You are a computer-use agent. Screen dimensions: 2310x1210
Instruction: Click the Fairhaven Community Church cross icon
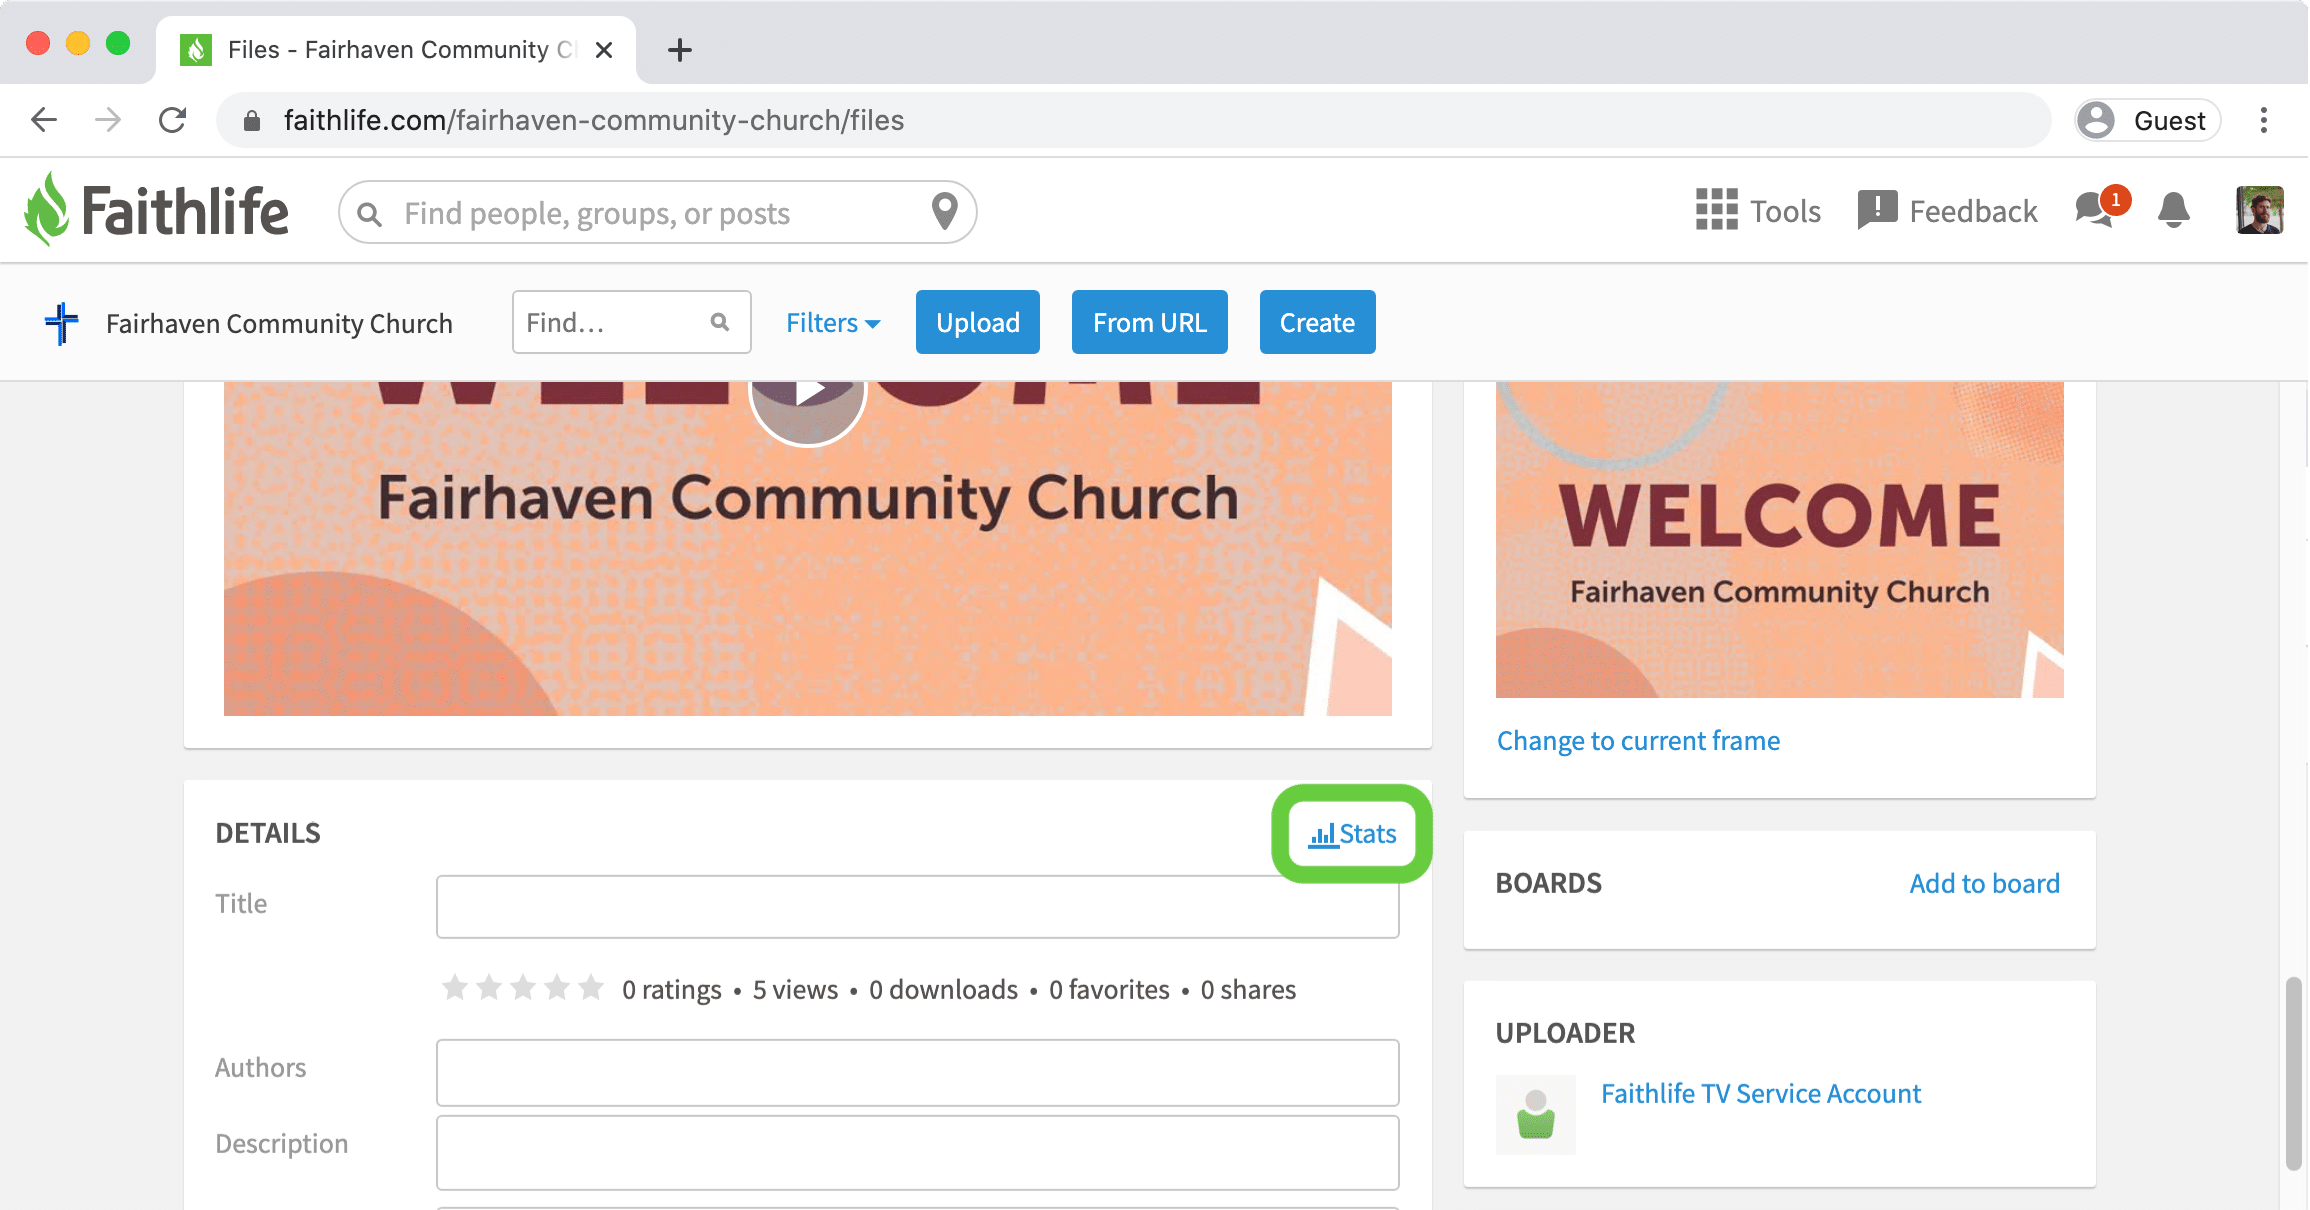tap(62, 323)
